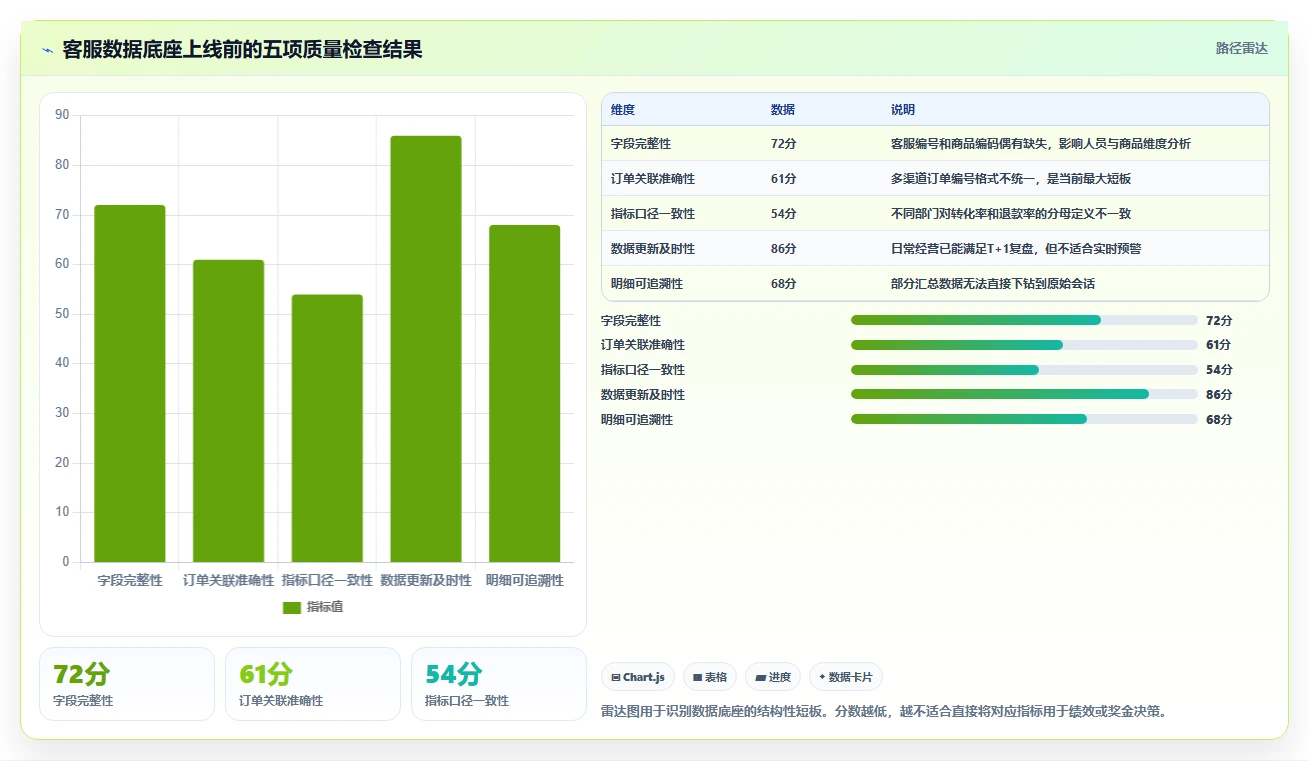Click the 数据更新及时性 bar in the chart
Image resolution: width=1309 pixels, height=761 pixels.
(426, 349)
